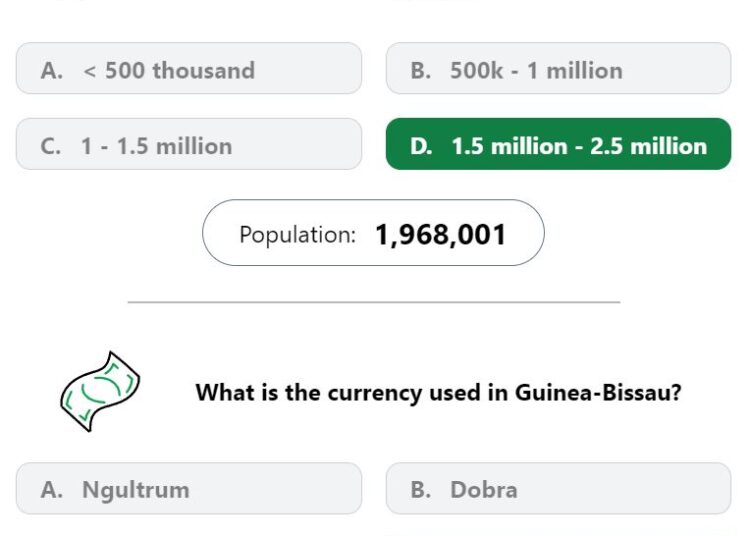Viewport: 750px width, 536px height.
Task: Click highlighted answer D. 1.5 million - 2.5 million
Action: click(558, 144)
